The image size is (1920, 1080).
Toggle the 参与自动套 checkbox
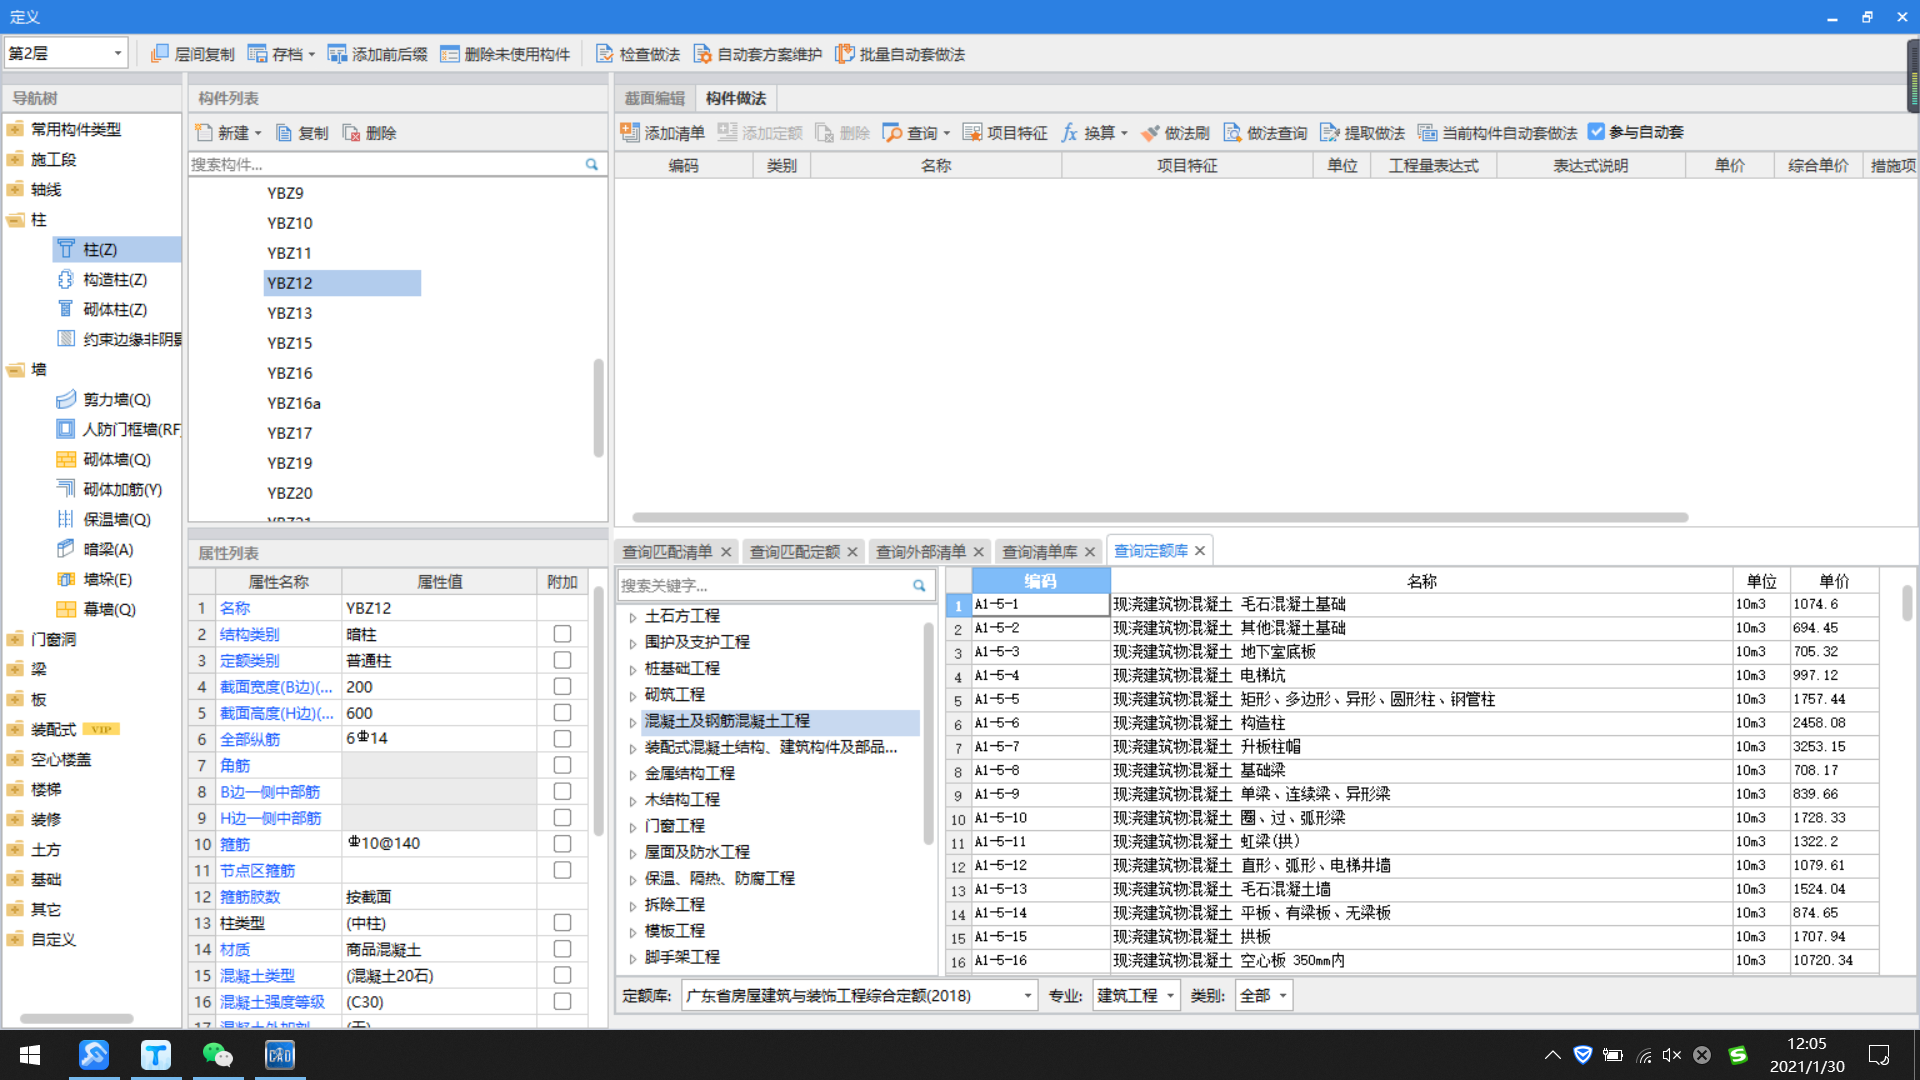[x=1596, y=131]
